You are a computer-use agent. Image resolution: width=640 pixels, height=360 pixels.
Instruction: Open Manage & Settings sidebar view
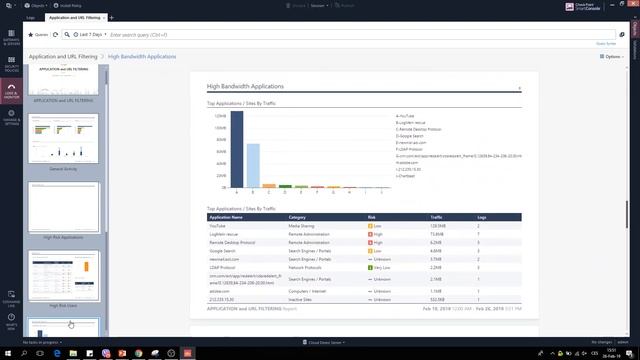click(x=11, y=117)
